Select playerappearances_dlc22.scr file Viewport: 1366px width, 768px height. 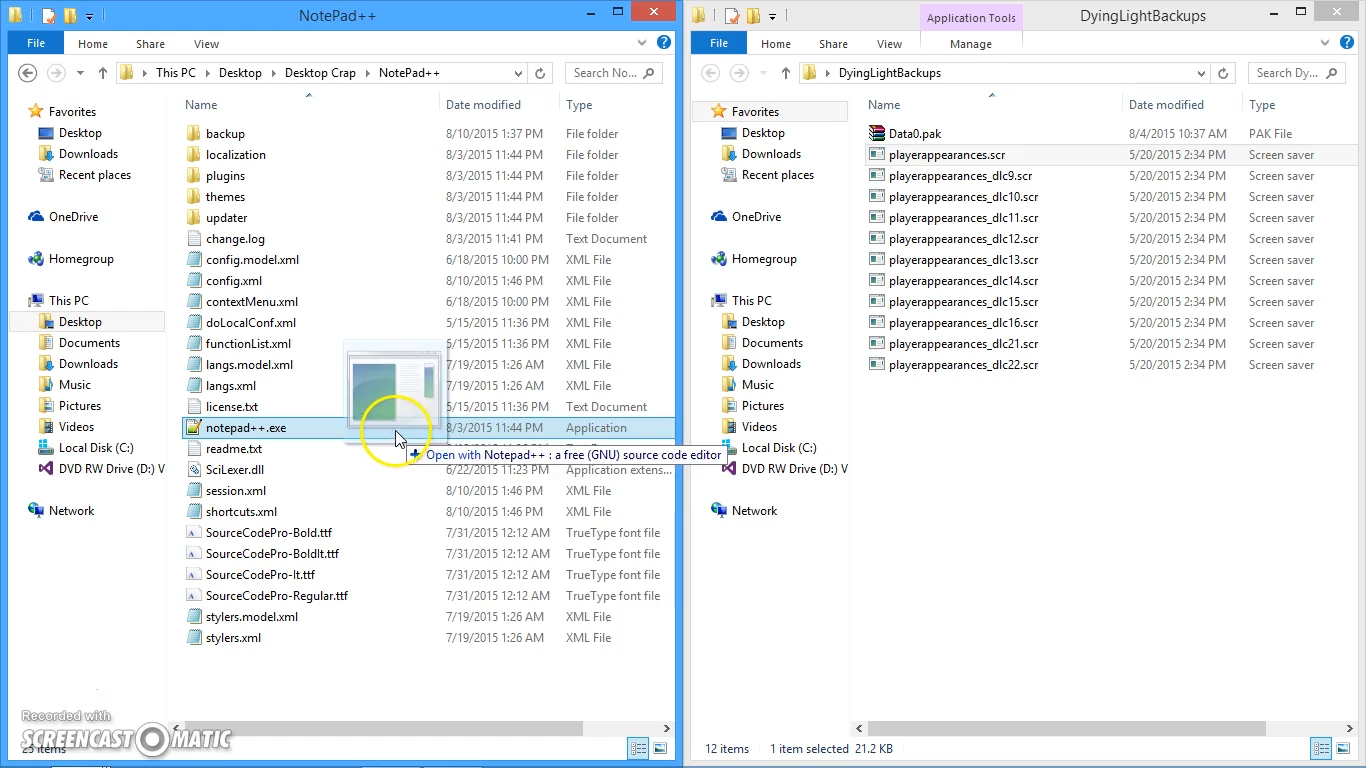963,365
